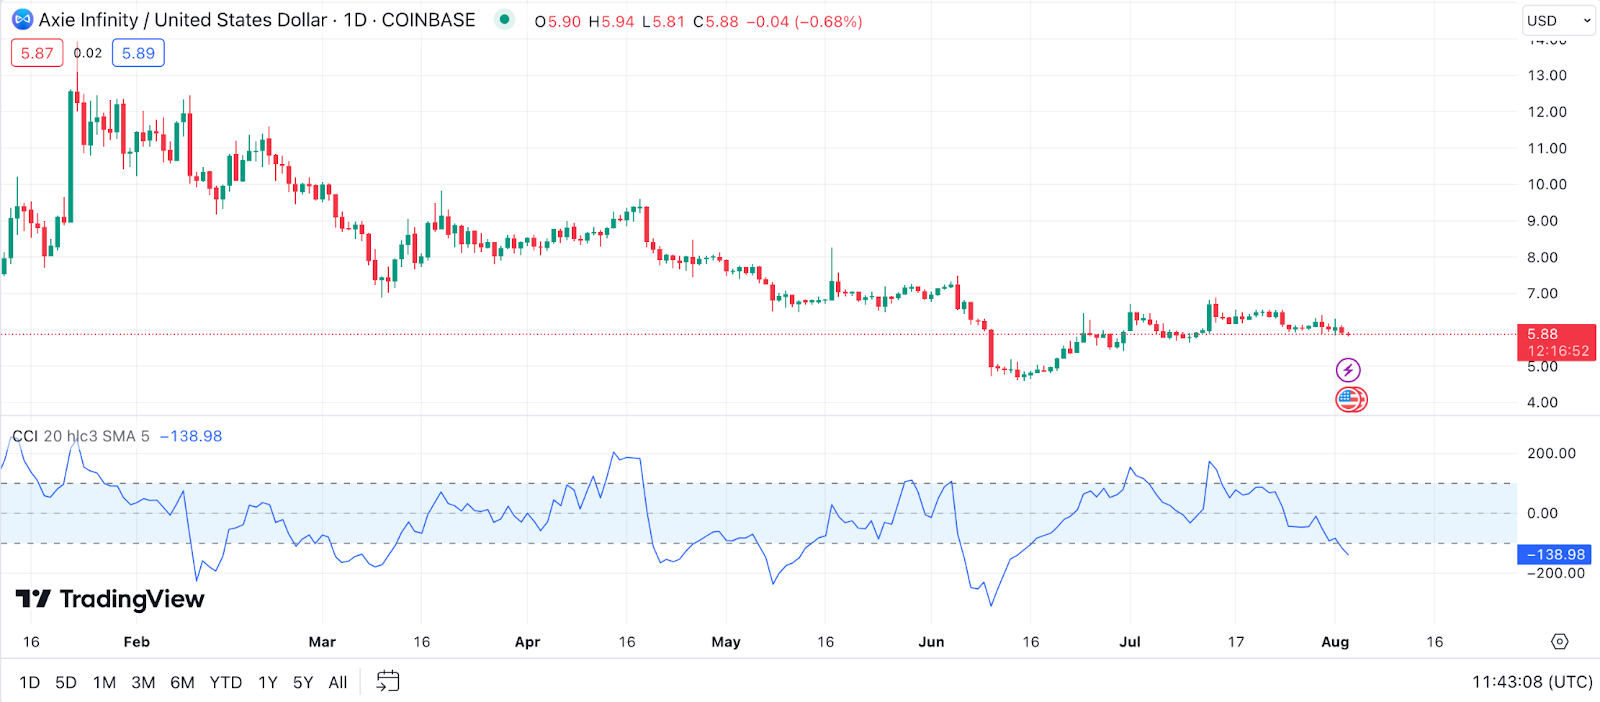Click the blue −138.98 CCI value label
Screen dimensions: 1600x702
tap(1555, 554)
